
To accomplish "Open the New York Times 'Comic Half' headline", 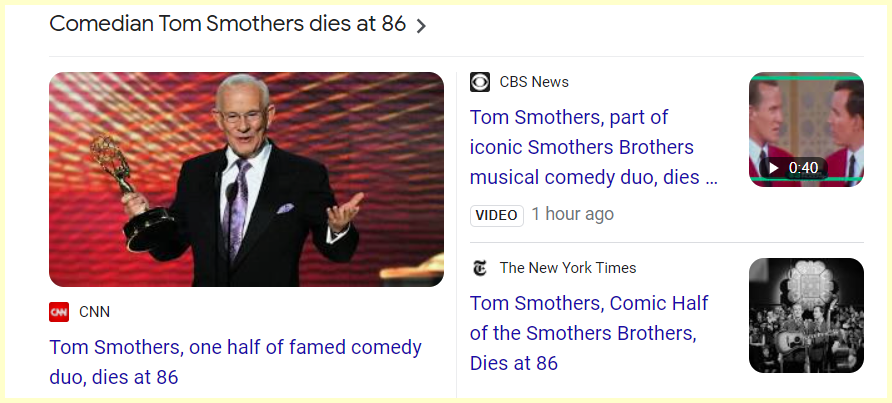I will tap(588, 333).
